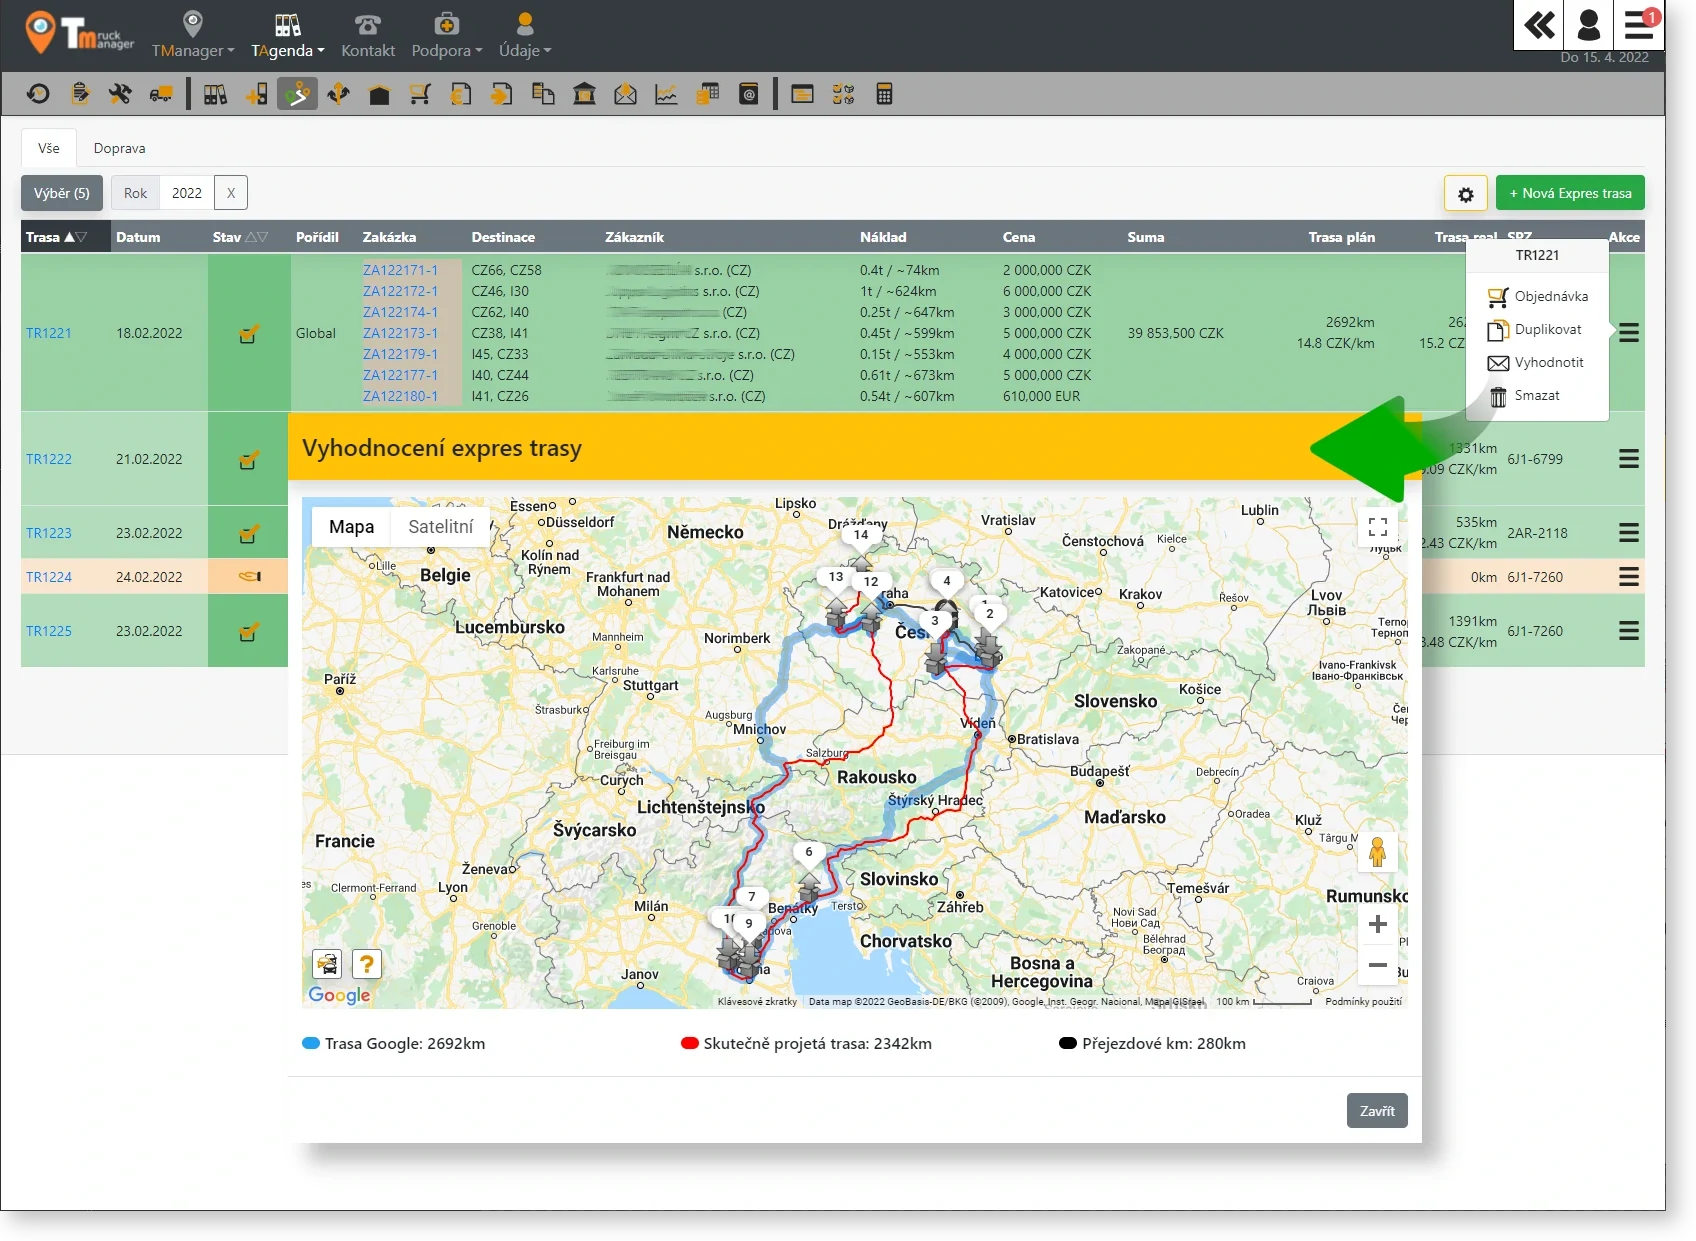Open the line chart statistics icon
The width and height of the screenshot is (1696, 1241).
click(x=666, y=94)
